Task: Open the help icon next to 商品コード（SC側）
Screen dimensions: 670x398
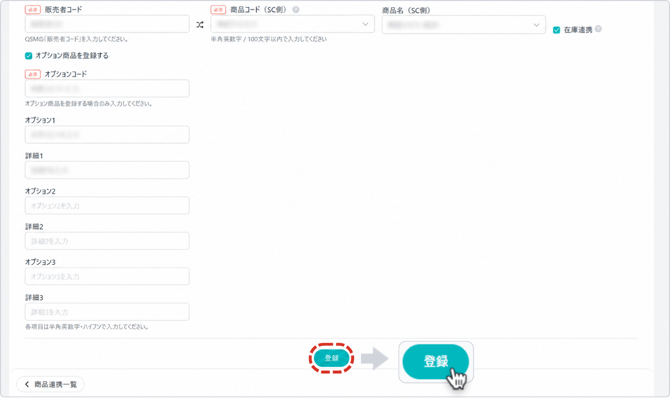Action: [296, 9]
